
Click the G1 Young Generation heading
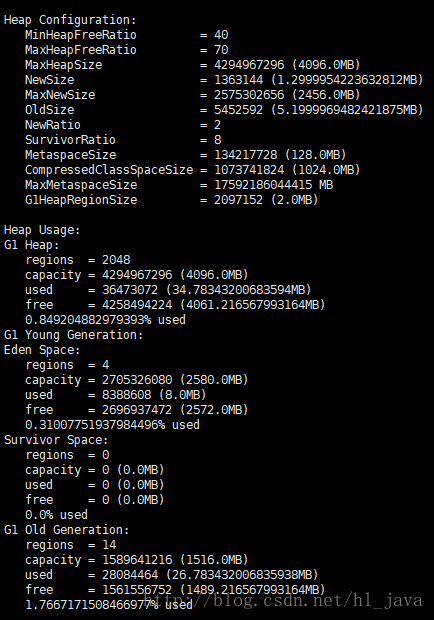coord(74,335)
